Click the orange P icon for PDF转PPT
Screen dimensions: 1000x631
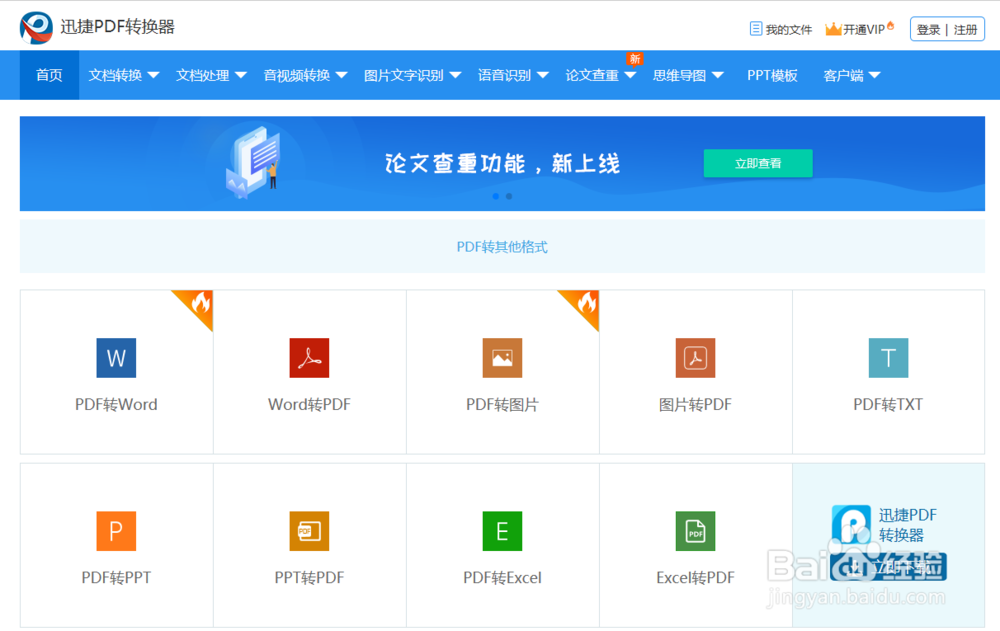coord(116,531)
